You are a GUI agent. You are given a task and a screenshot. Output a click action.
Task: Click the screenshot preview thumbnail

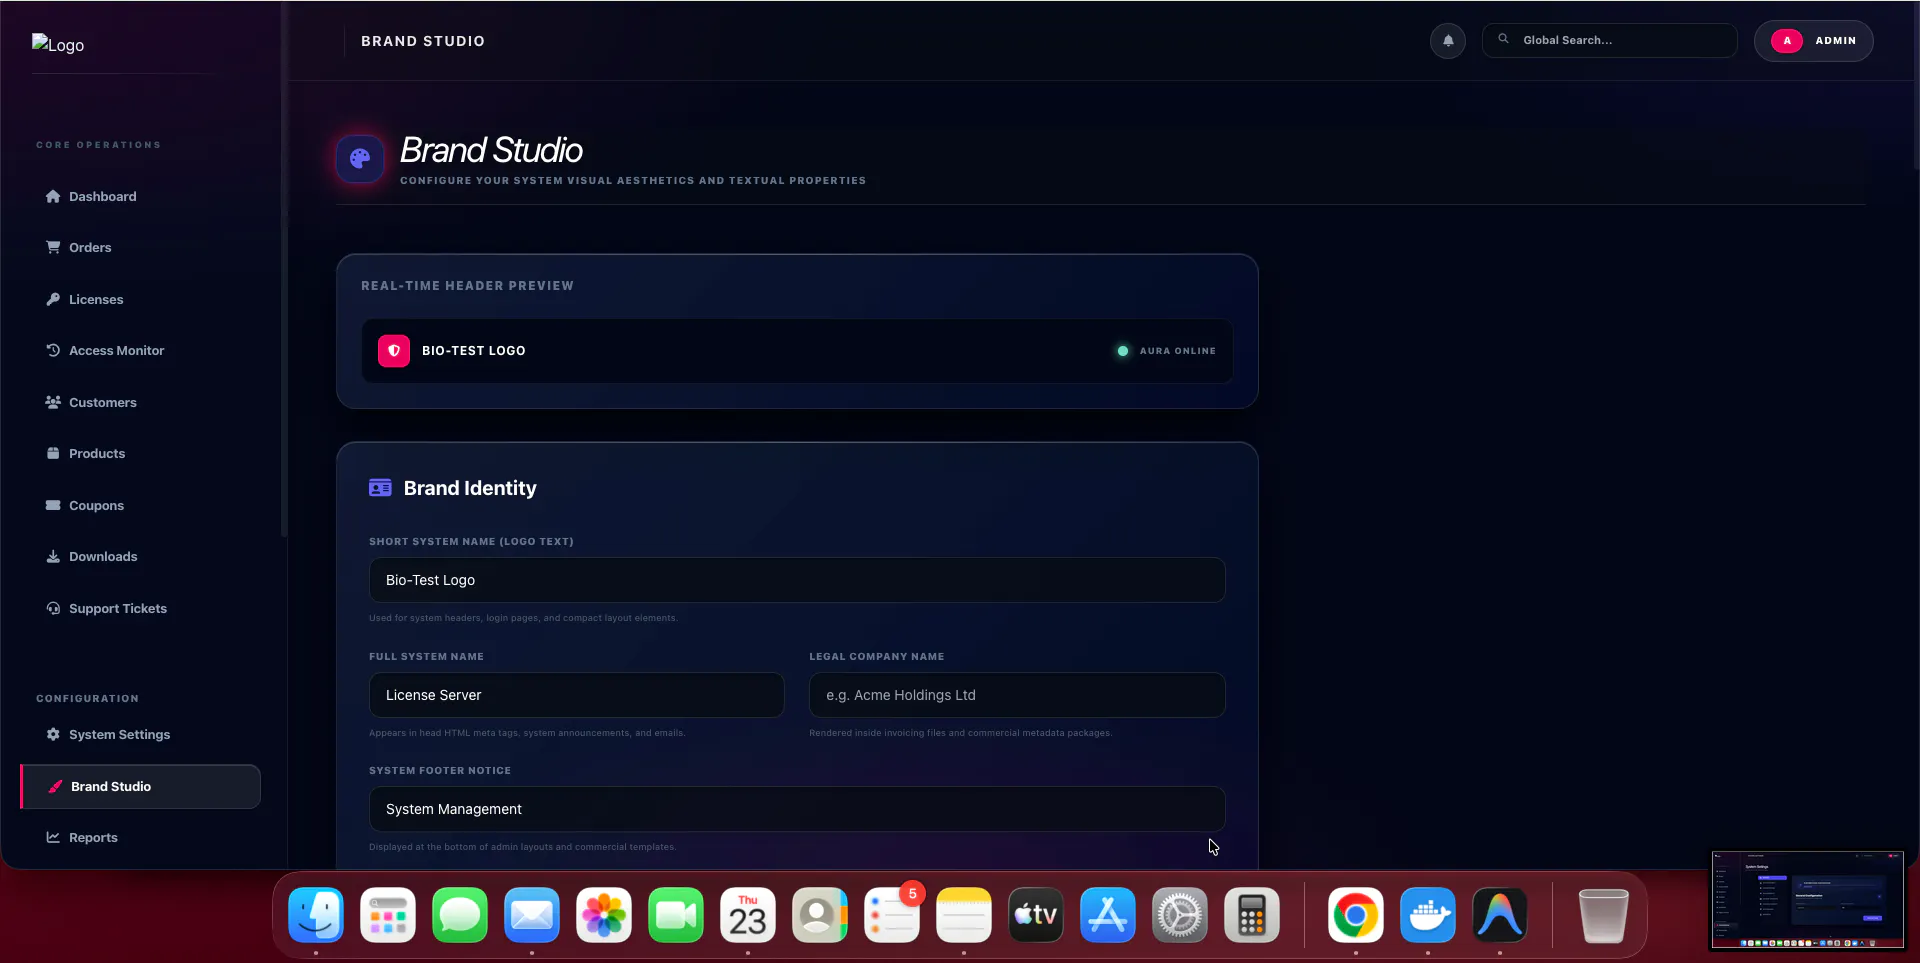tap(1807, 899)
